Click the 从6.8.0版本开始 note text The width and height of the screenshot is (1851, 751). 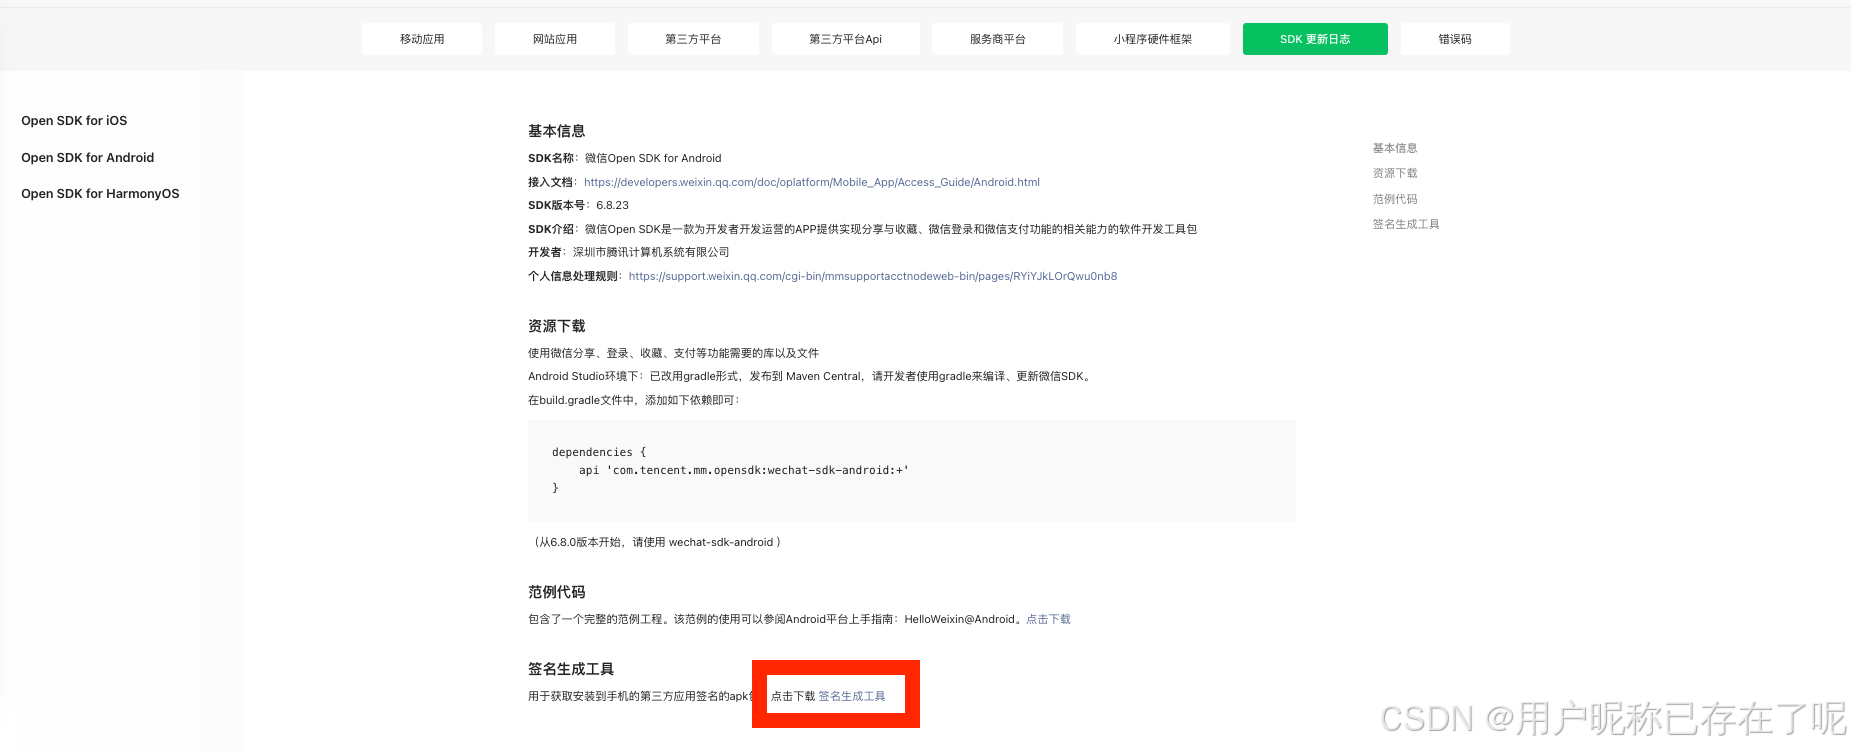(655, 542)
